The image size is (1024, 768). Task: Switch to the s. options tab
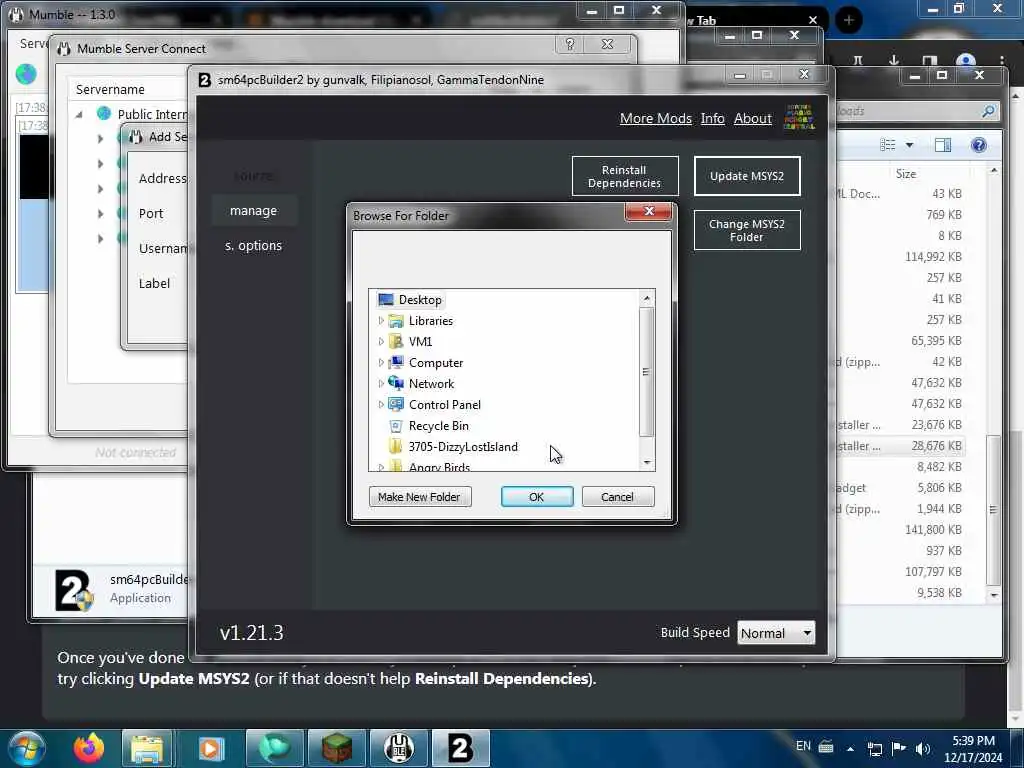click(x=253, y=246)
